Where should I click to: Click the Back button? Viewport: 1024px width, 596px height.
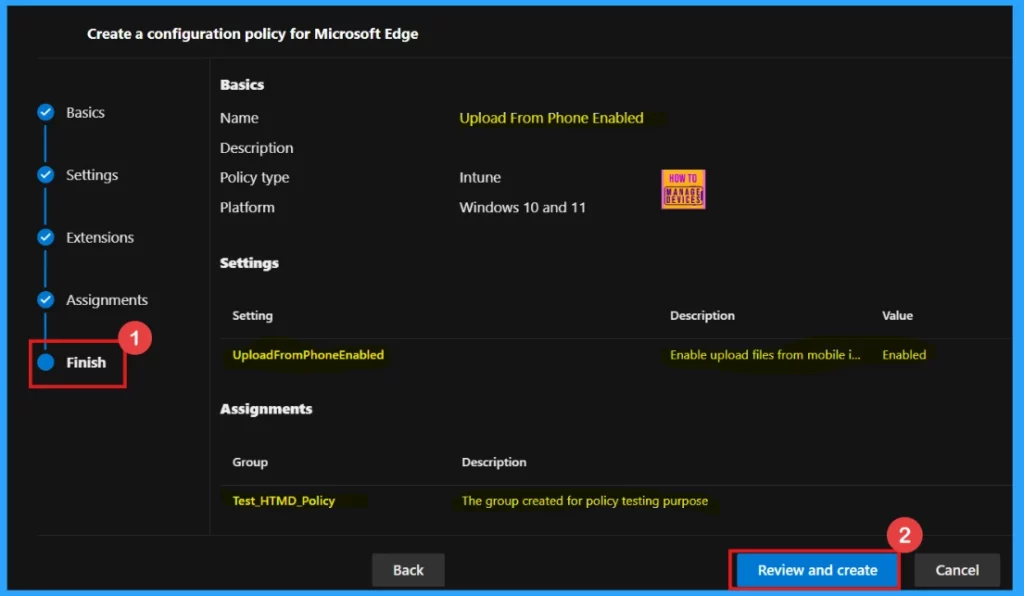(x=408, y=570)
